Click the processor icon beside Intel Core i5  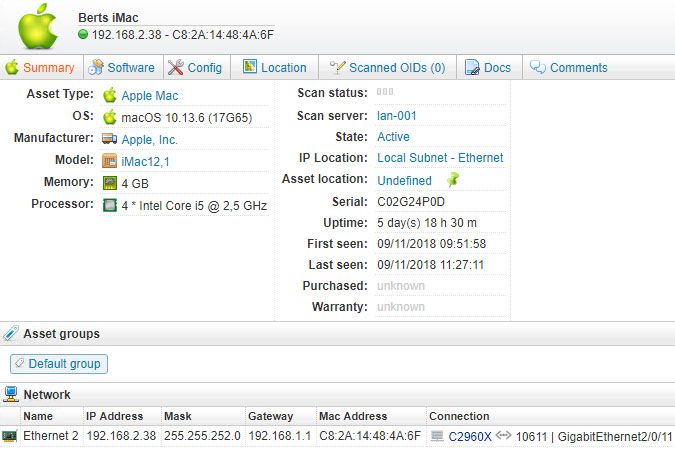(110, 205)
